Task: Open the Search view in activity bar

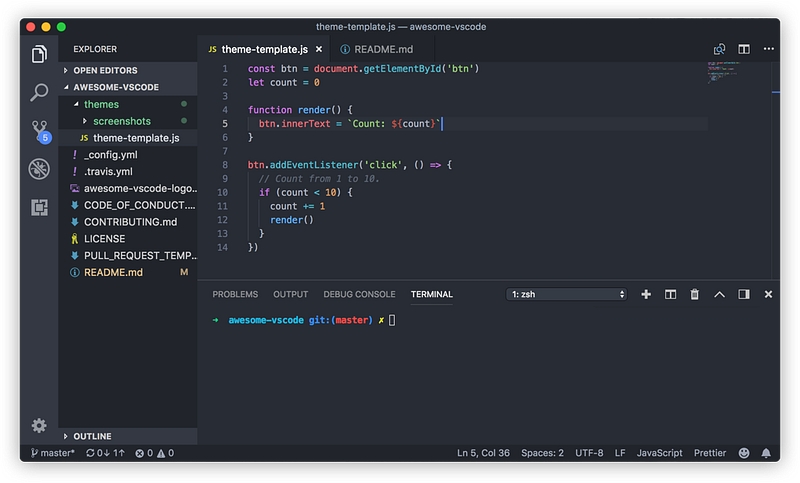Action: 39,92
